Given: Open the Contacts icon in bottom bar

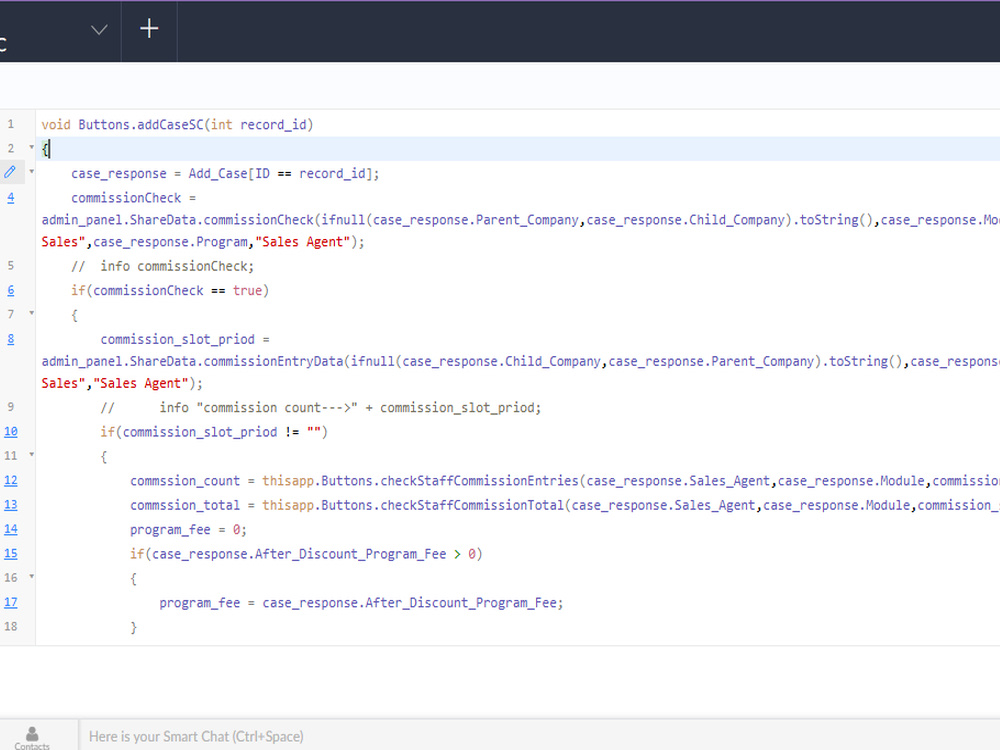Looking at the screenshot, I should [x=32, y=738].
